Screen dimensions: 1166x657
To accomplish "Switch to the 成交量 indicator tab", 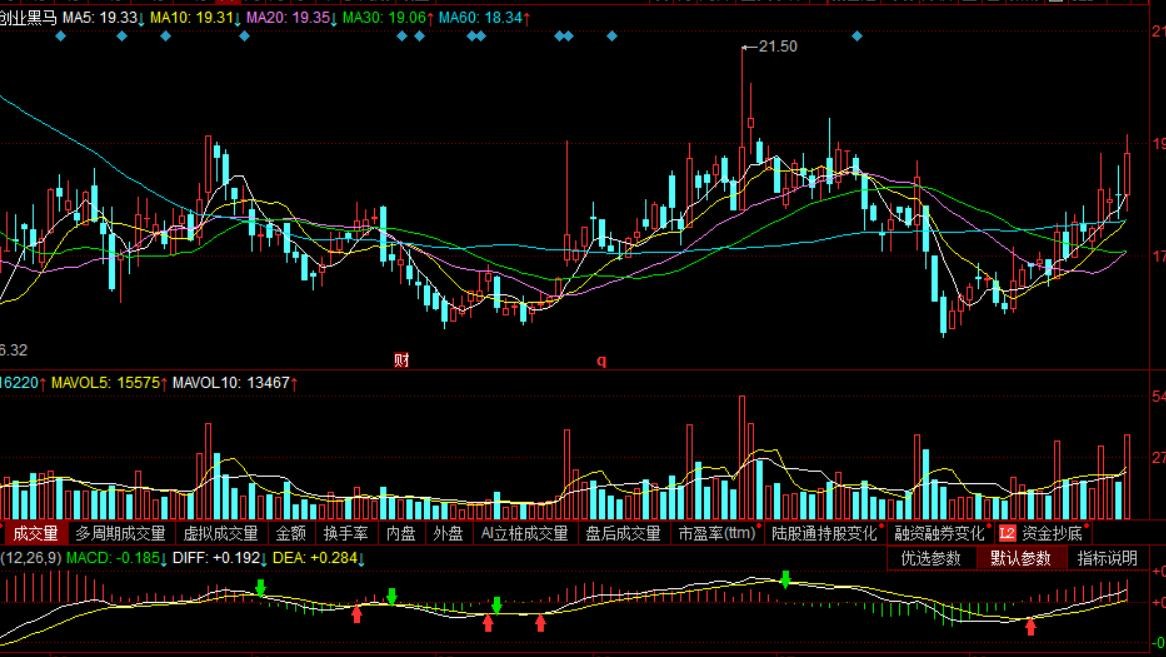I will 35,534.
